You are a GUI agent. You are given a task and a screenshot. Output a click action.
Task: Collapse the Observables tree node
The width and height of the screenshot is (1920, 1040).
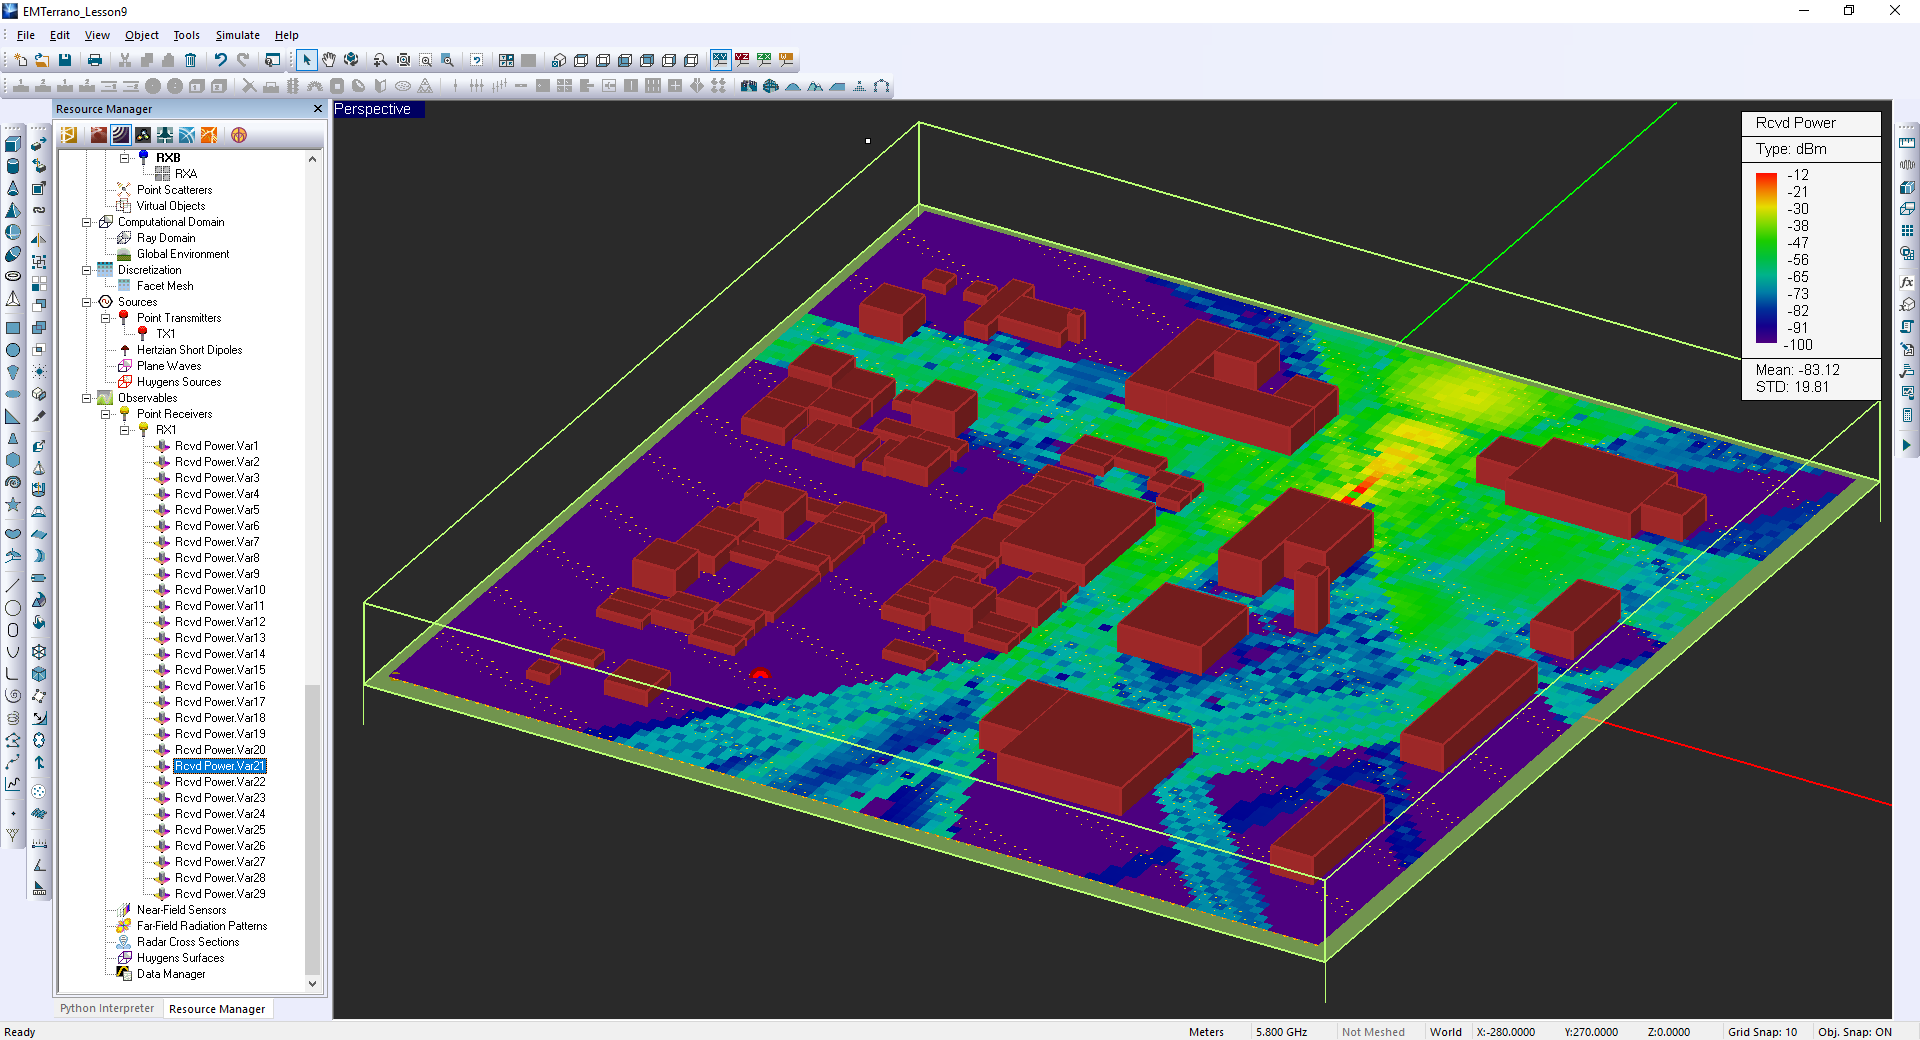pos(87,398)
